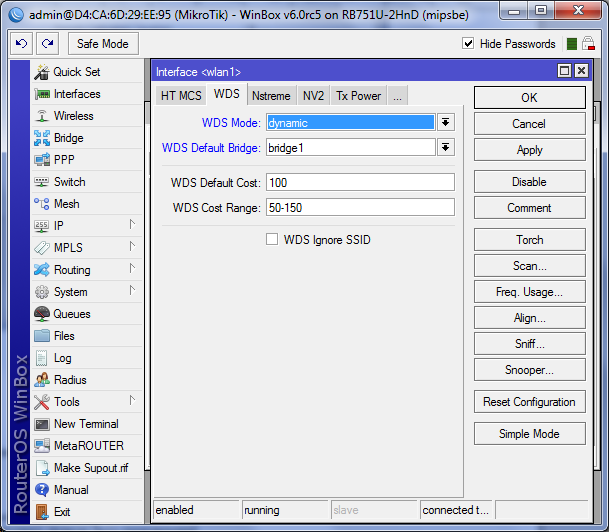The height and width of the screenshot is (532, 609).
Task: Open Wireless menu icon
Action: [x=42, y=116]
